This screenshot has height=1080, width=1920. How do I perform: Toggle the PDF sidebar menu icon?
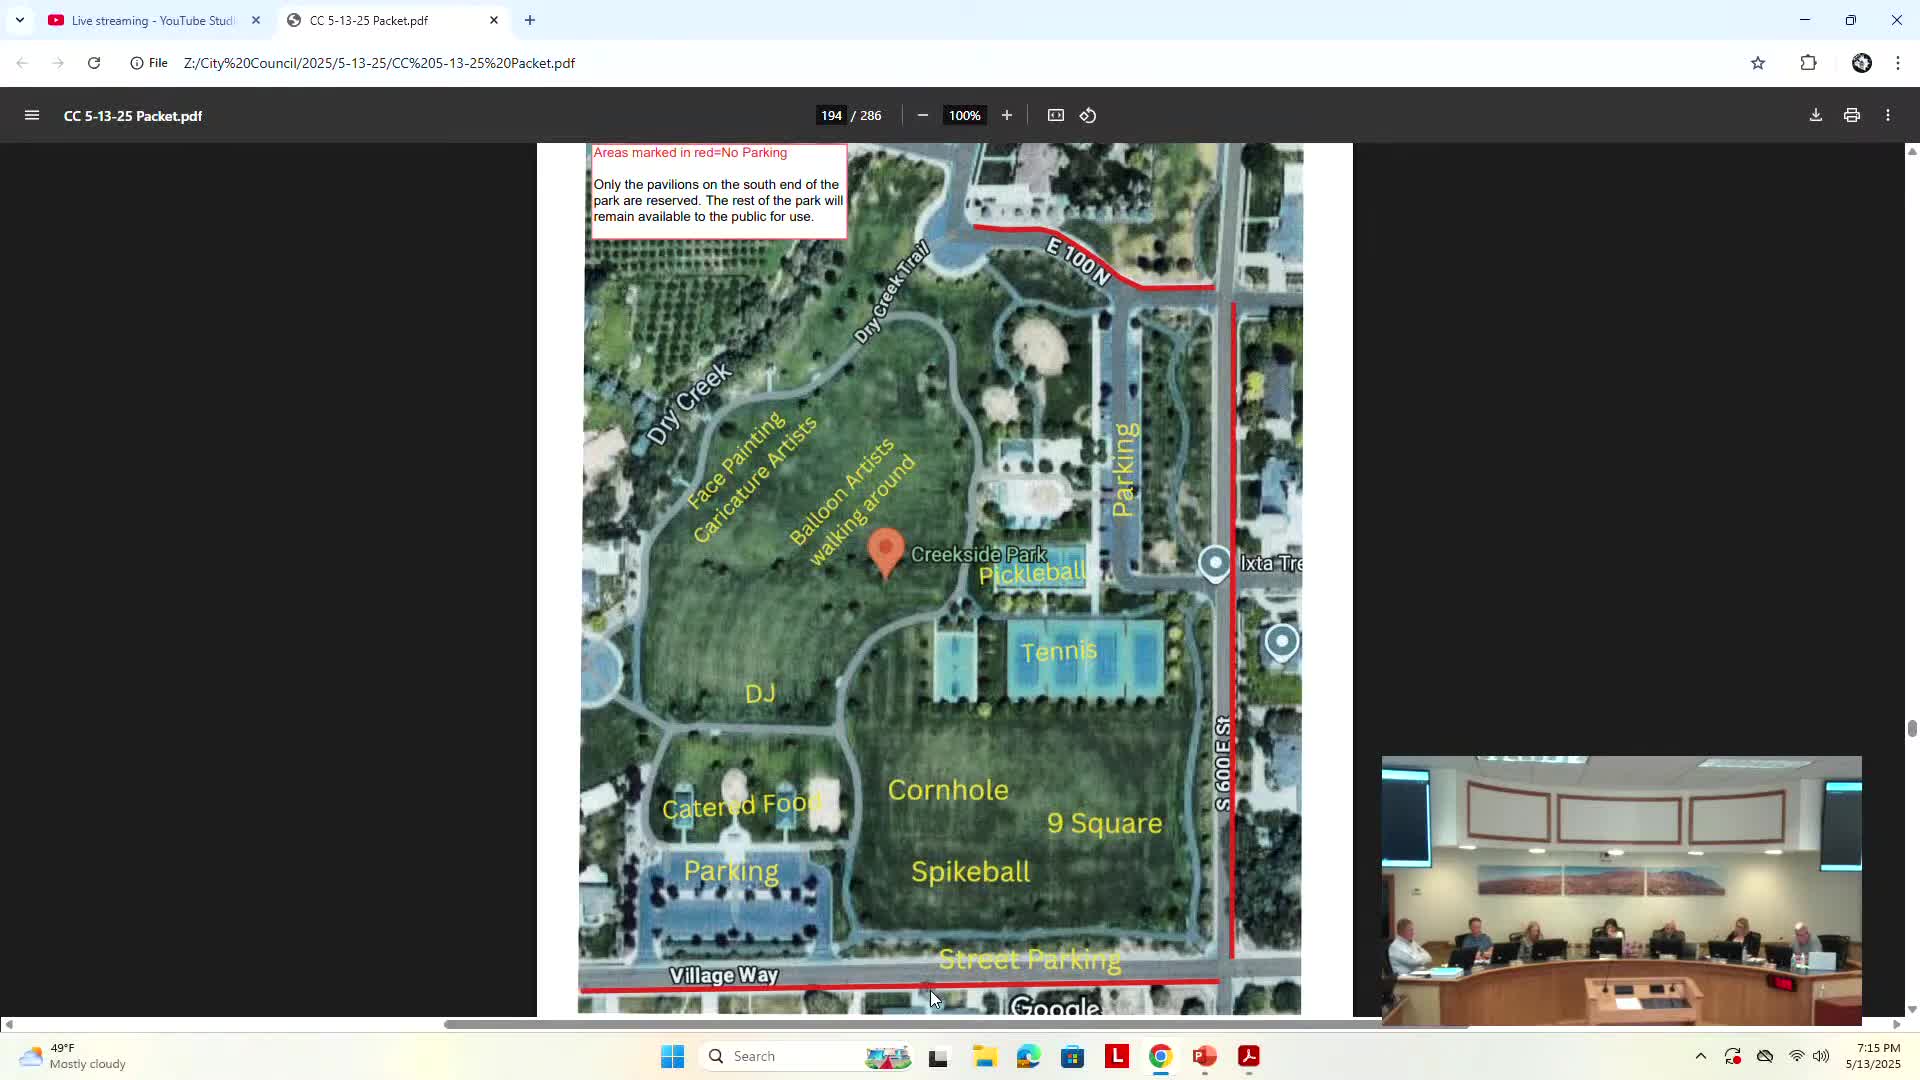click(x=32, y=116)
